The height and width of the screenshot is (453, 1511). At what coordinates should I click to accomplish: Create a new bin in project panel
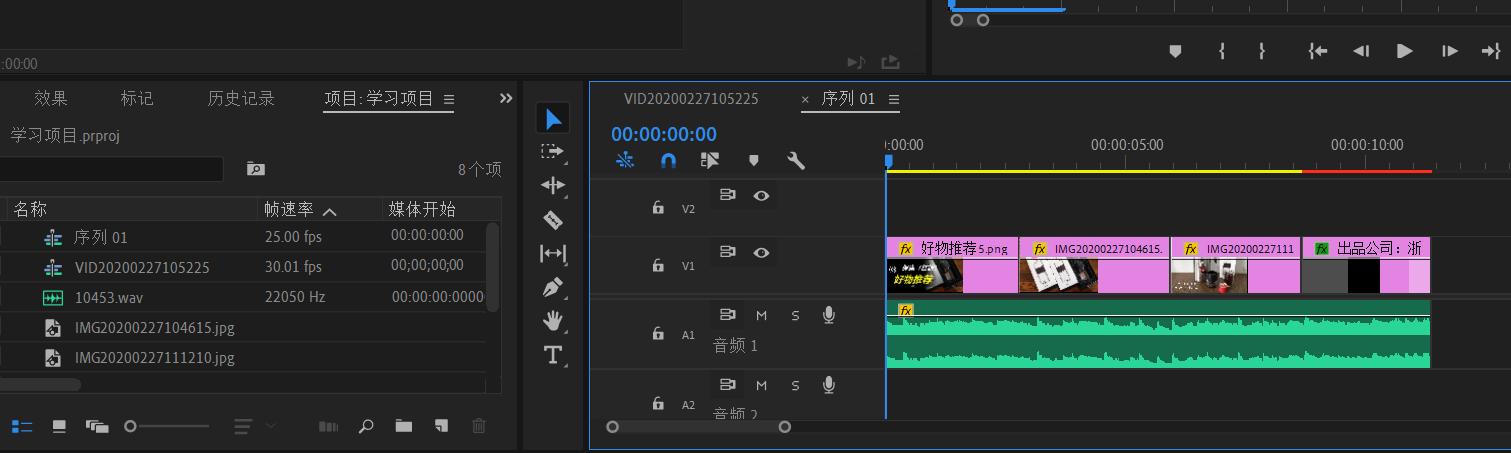[x=403, y=426]
